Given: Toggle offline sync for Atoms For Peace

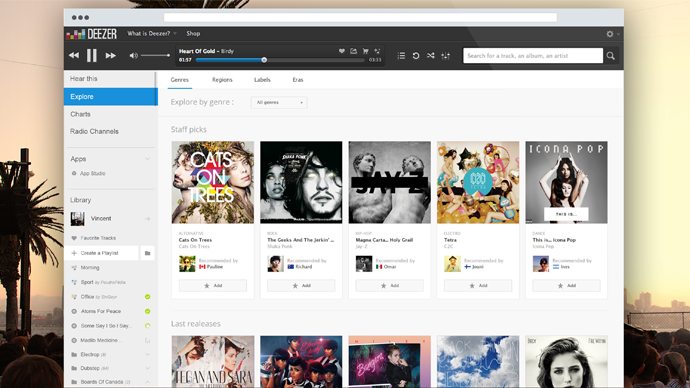Looking at the screenshot, I should click(x=147, y=311).
